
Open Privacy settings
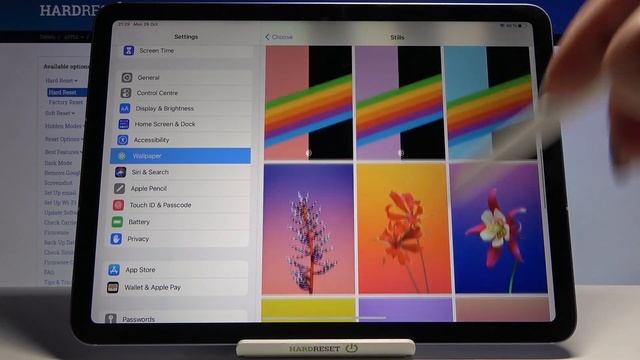pyautogui.click(x=178, y=239)
